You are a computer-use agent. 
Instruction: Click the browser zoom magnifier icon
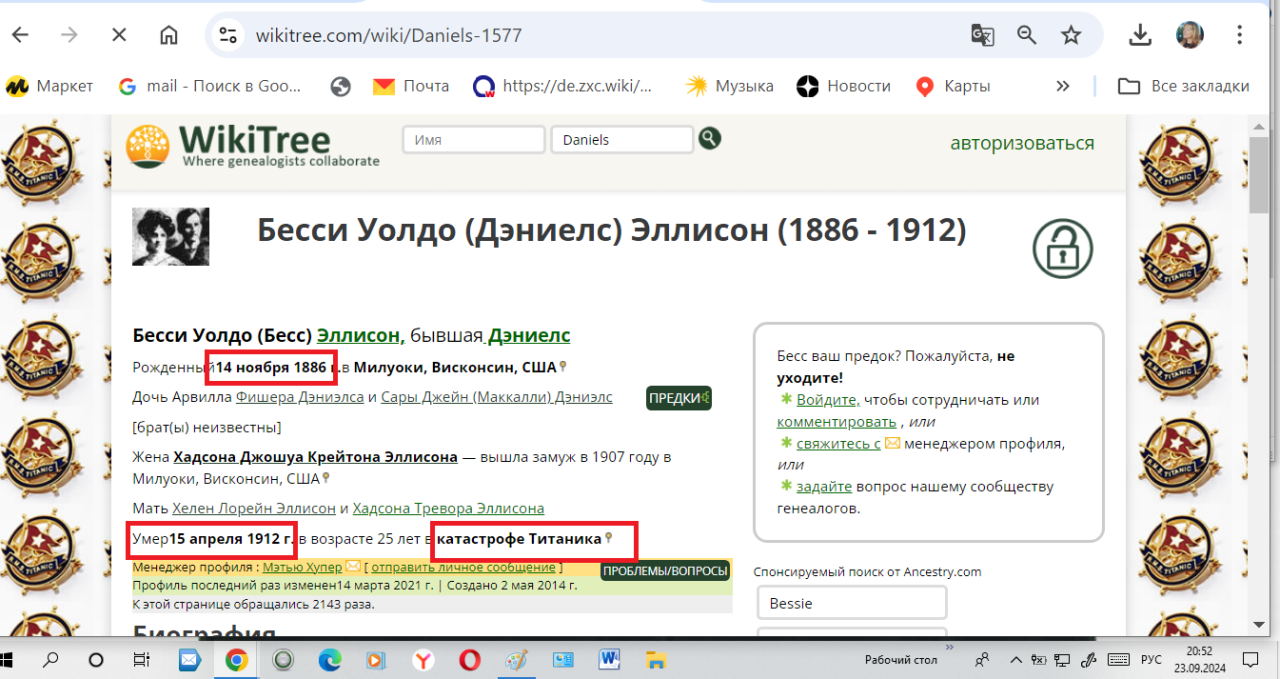[1027, 35]
